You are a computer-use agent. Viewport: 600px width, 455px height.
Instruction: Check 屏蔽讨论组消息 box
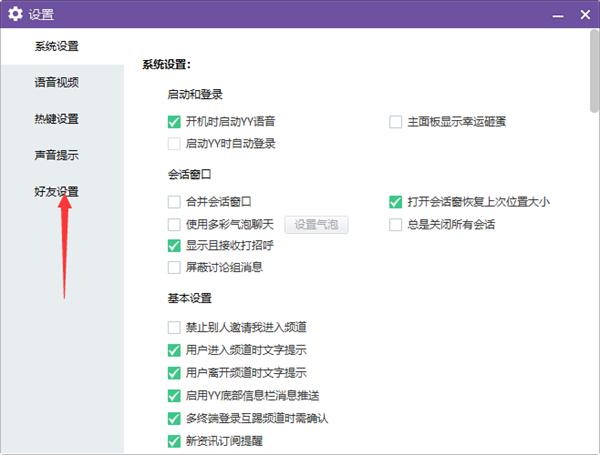(x=175, y=267)
